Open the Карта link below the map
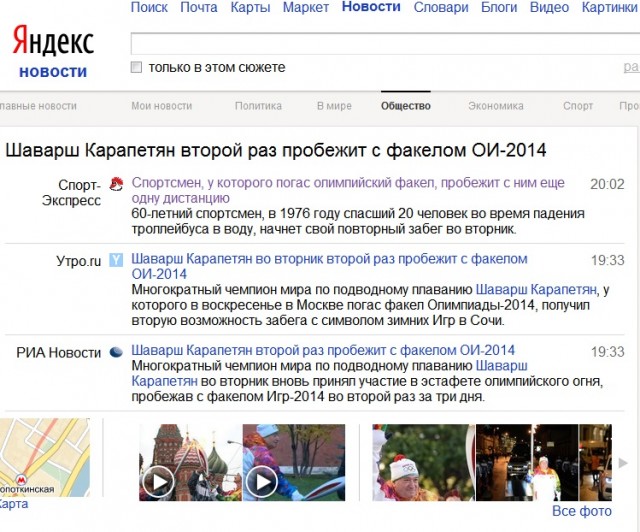The height and width of the screenshot is (532, 640). (13, 504)
